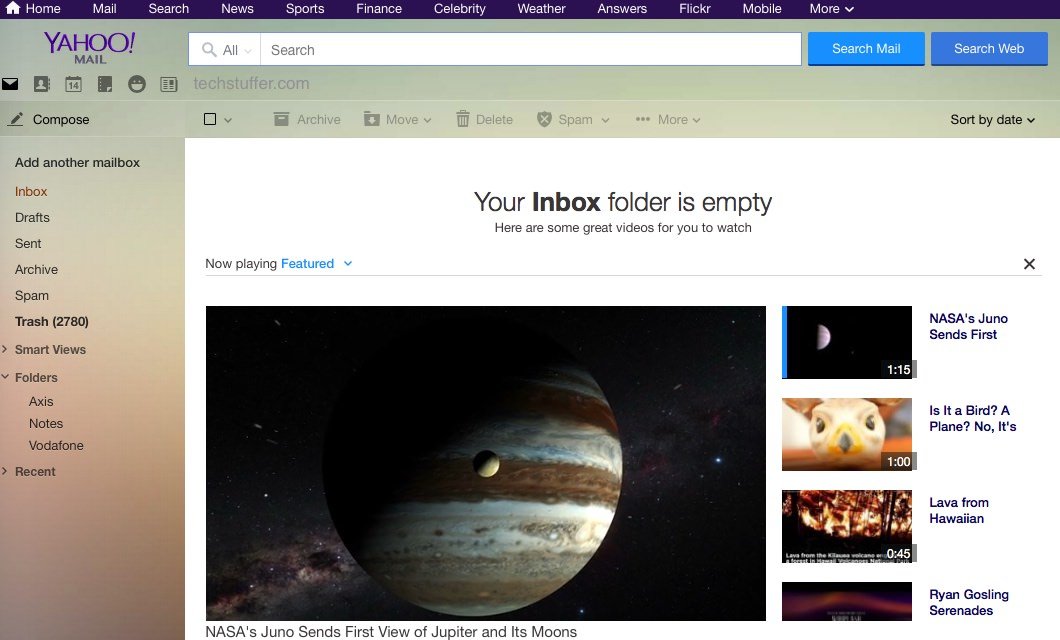1060x640 pixels.
Task: Click Add another mailbox
Action: point(77,162)
